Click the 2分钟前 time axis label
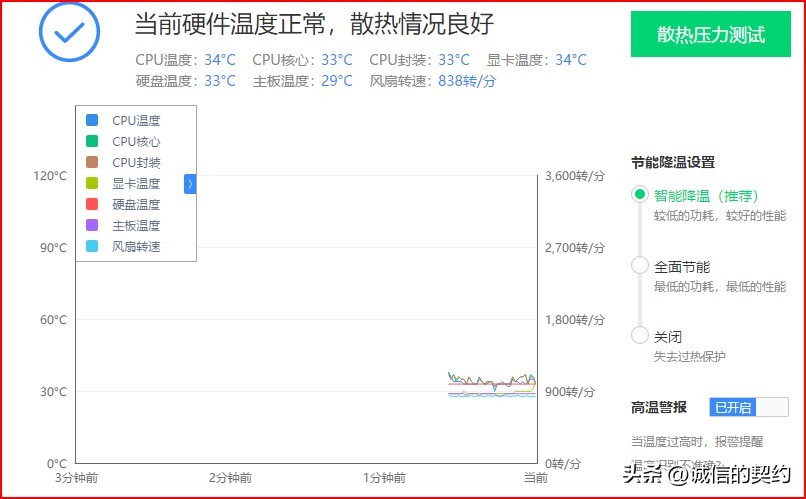 tap(230, 478)
